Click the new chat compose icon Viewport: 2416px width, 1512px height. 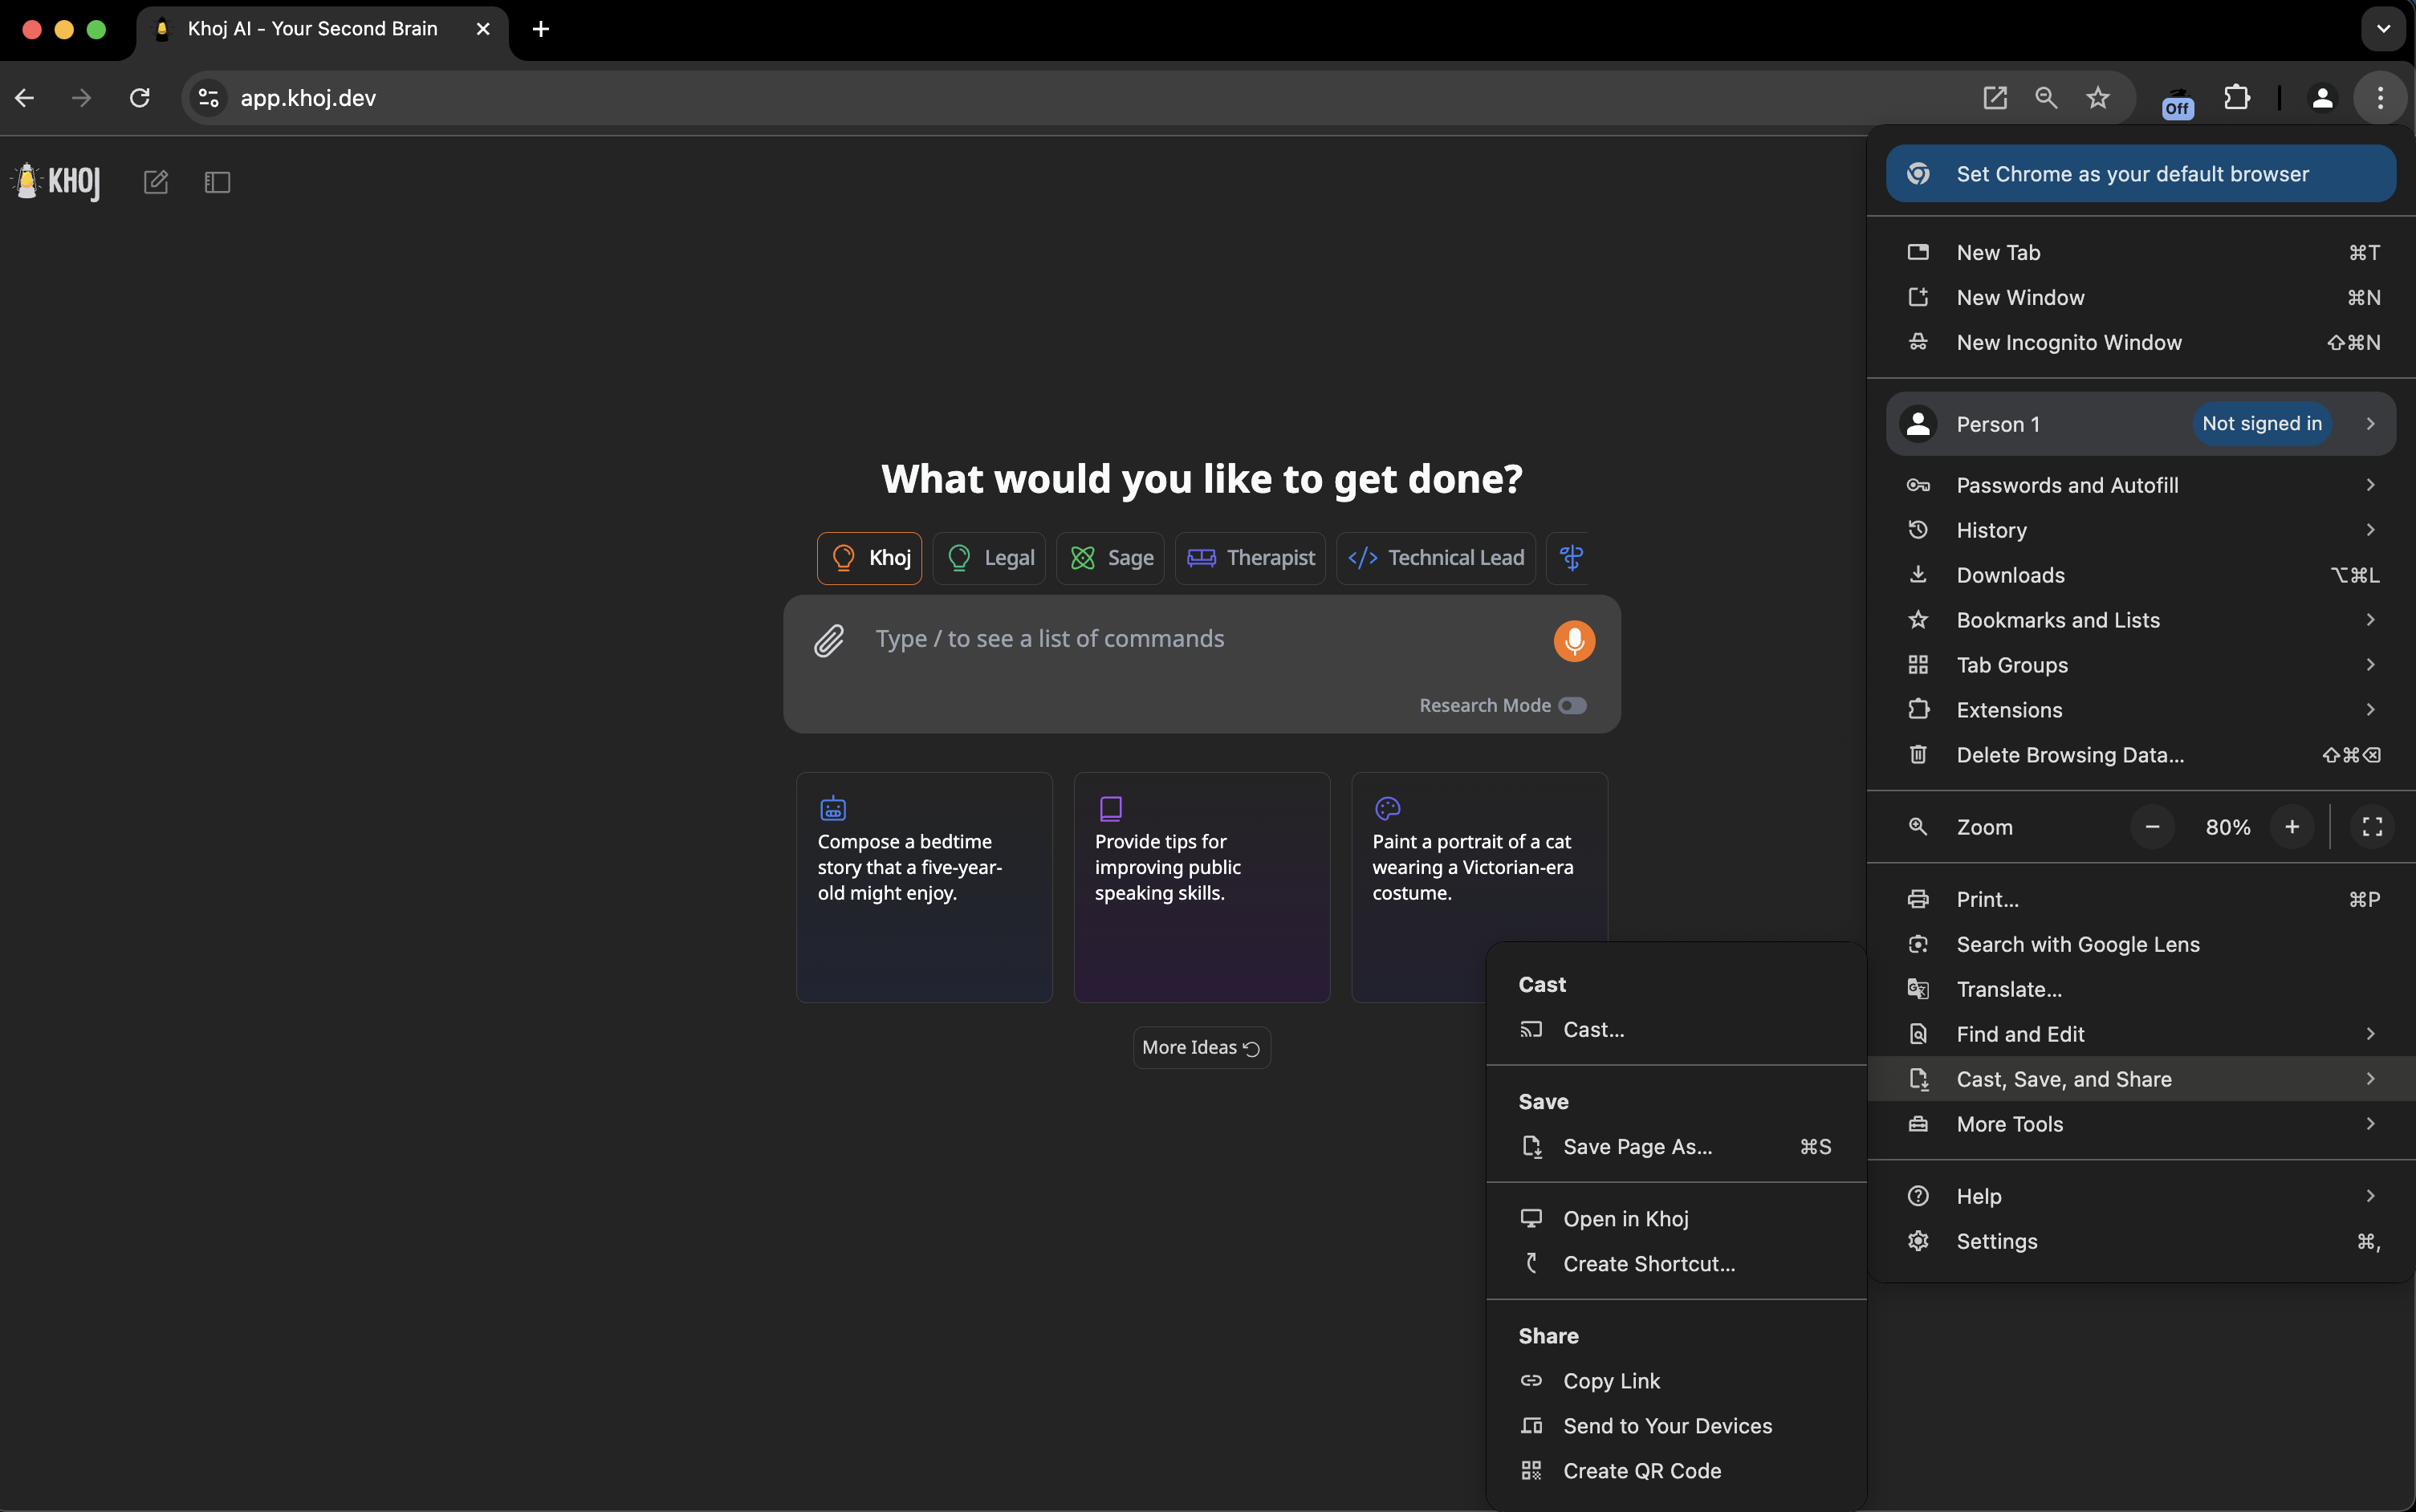click(156, 182)
